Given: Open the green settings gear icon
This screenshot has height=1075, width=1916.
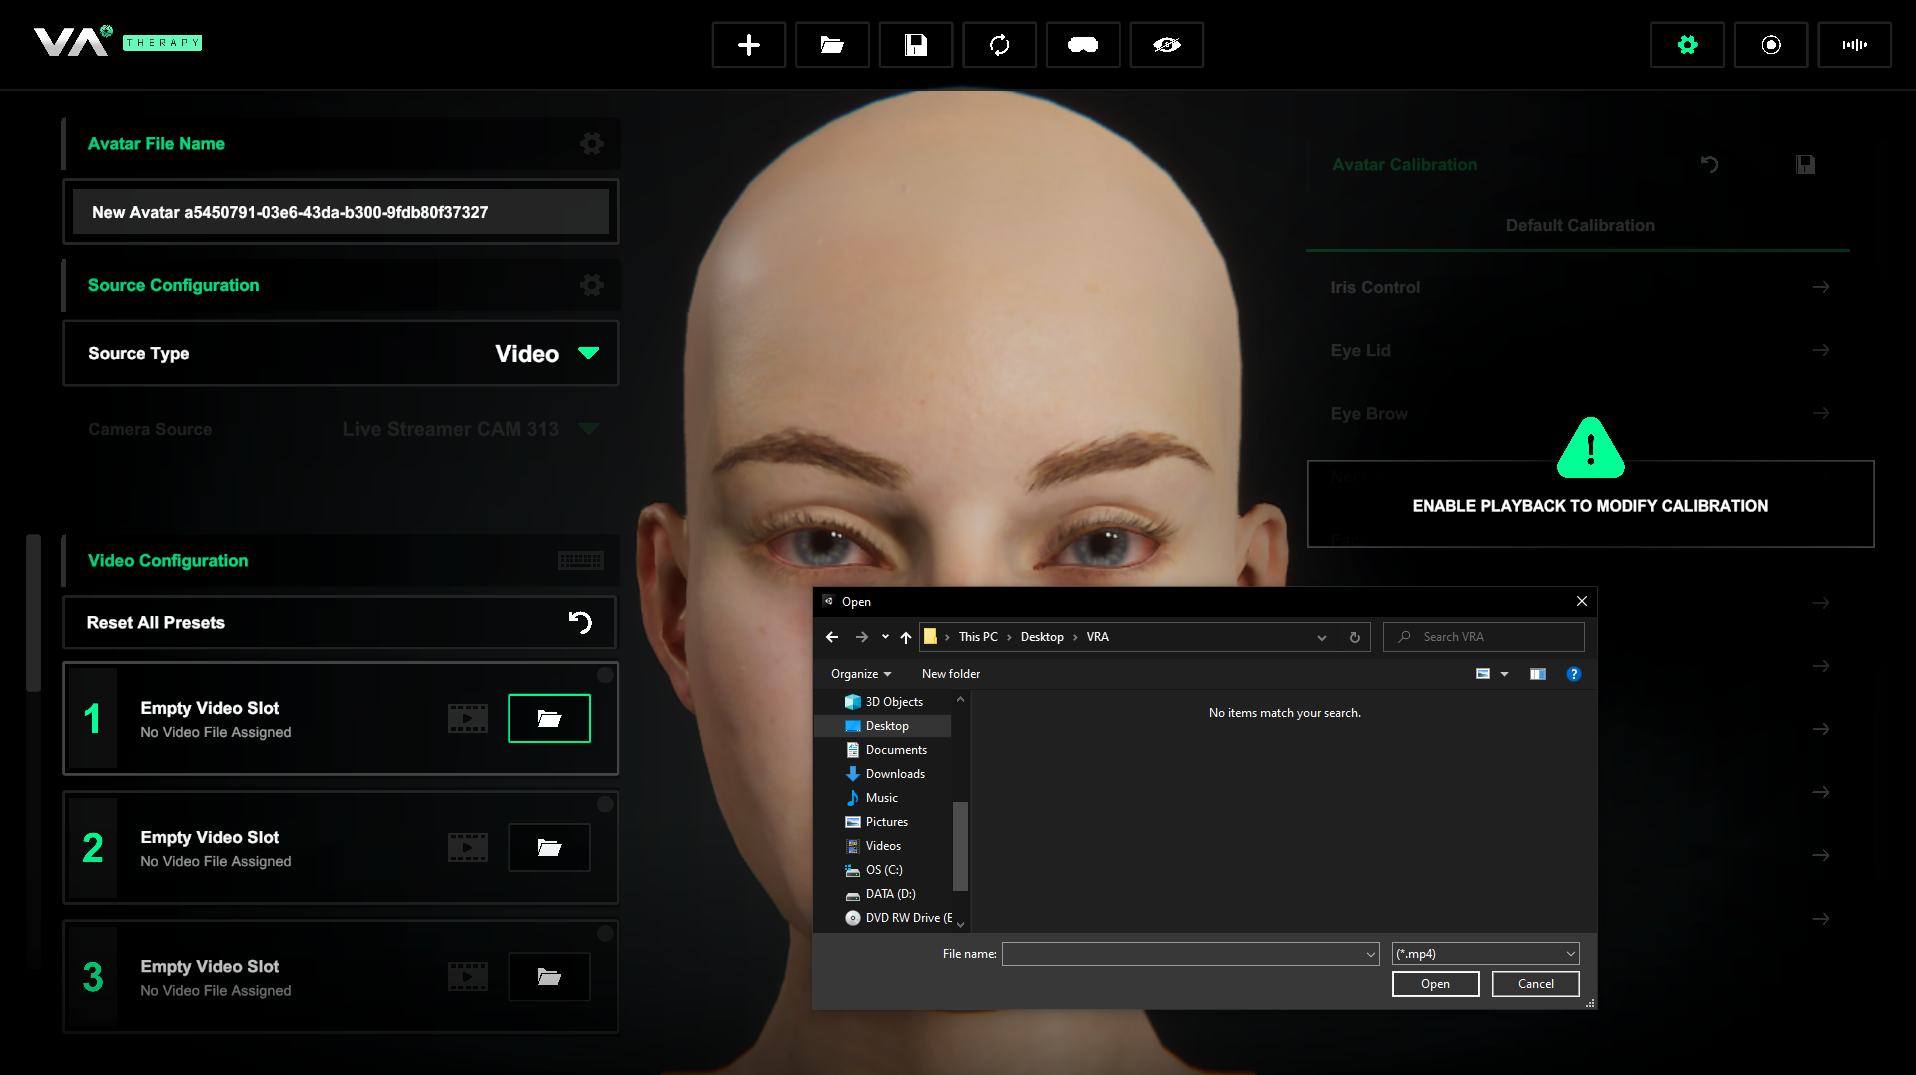Looking at the screenshot, I should click(1687, 45).
